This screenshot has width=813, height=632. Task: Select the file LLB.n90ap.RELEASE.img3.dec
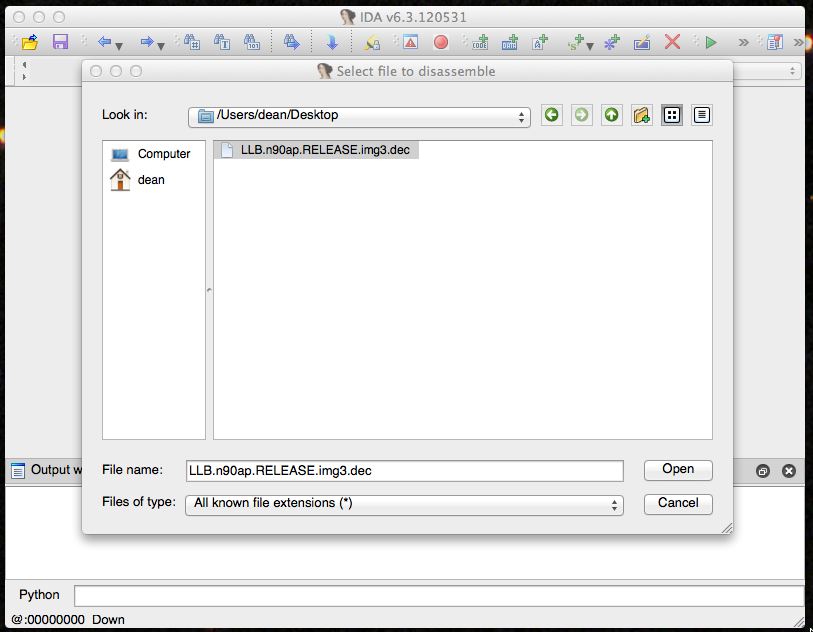tap(316, 150)
